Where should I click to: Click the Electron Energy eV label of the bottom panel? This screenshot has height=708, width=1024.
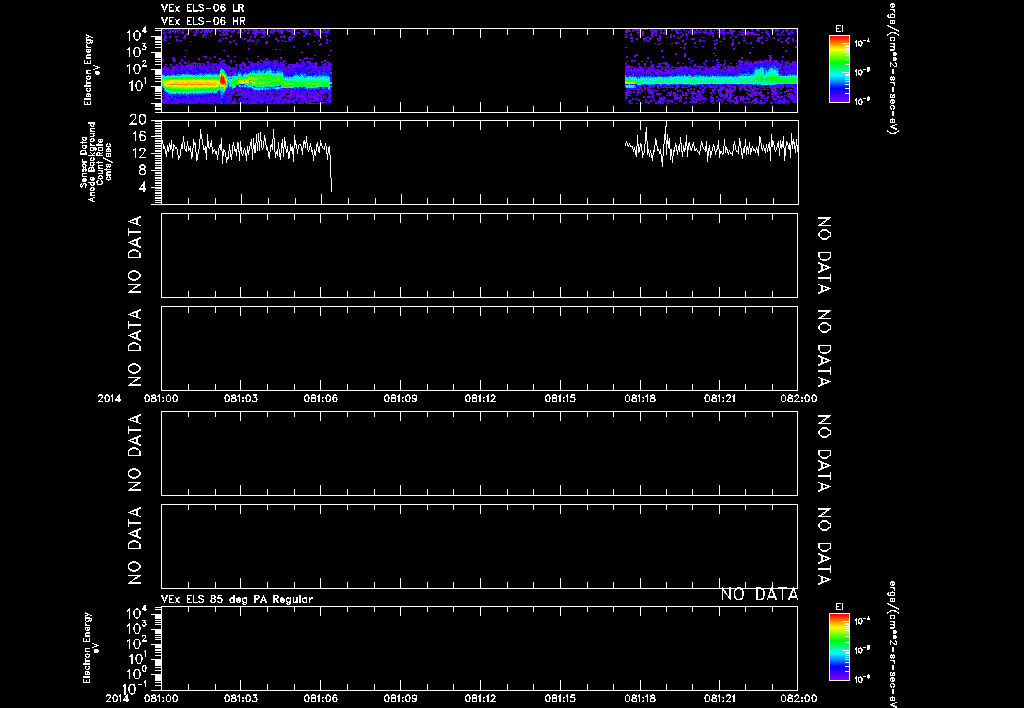tap(91, 648)
